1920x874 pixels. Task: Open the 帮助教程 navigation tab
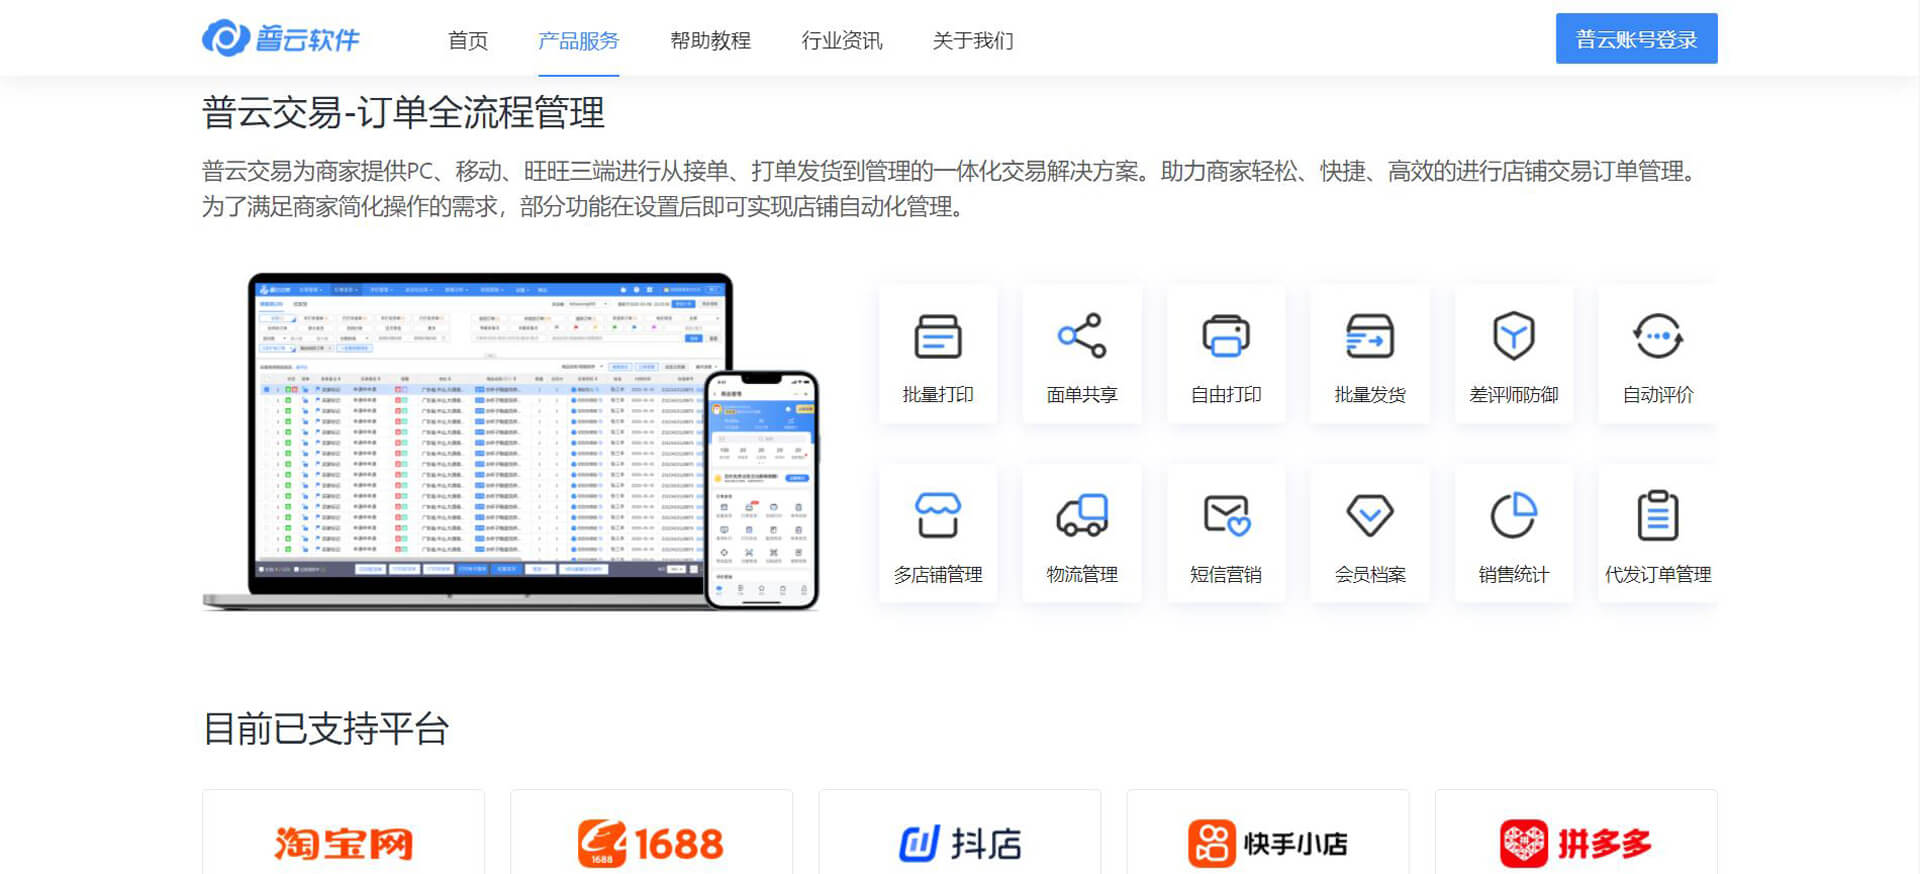[710, 41]
